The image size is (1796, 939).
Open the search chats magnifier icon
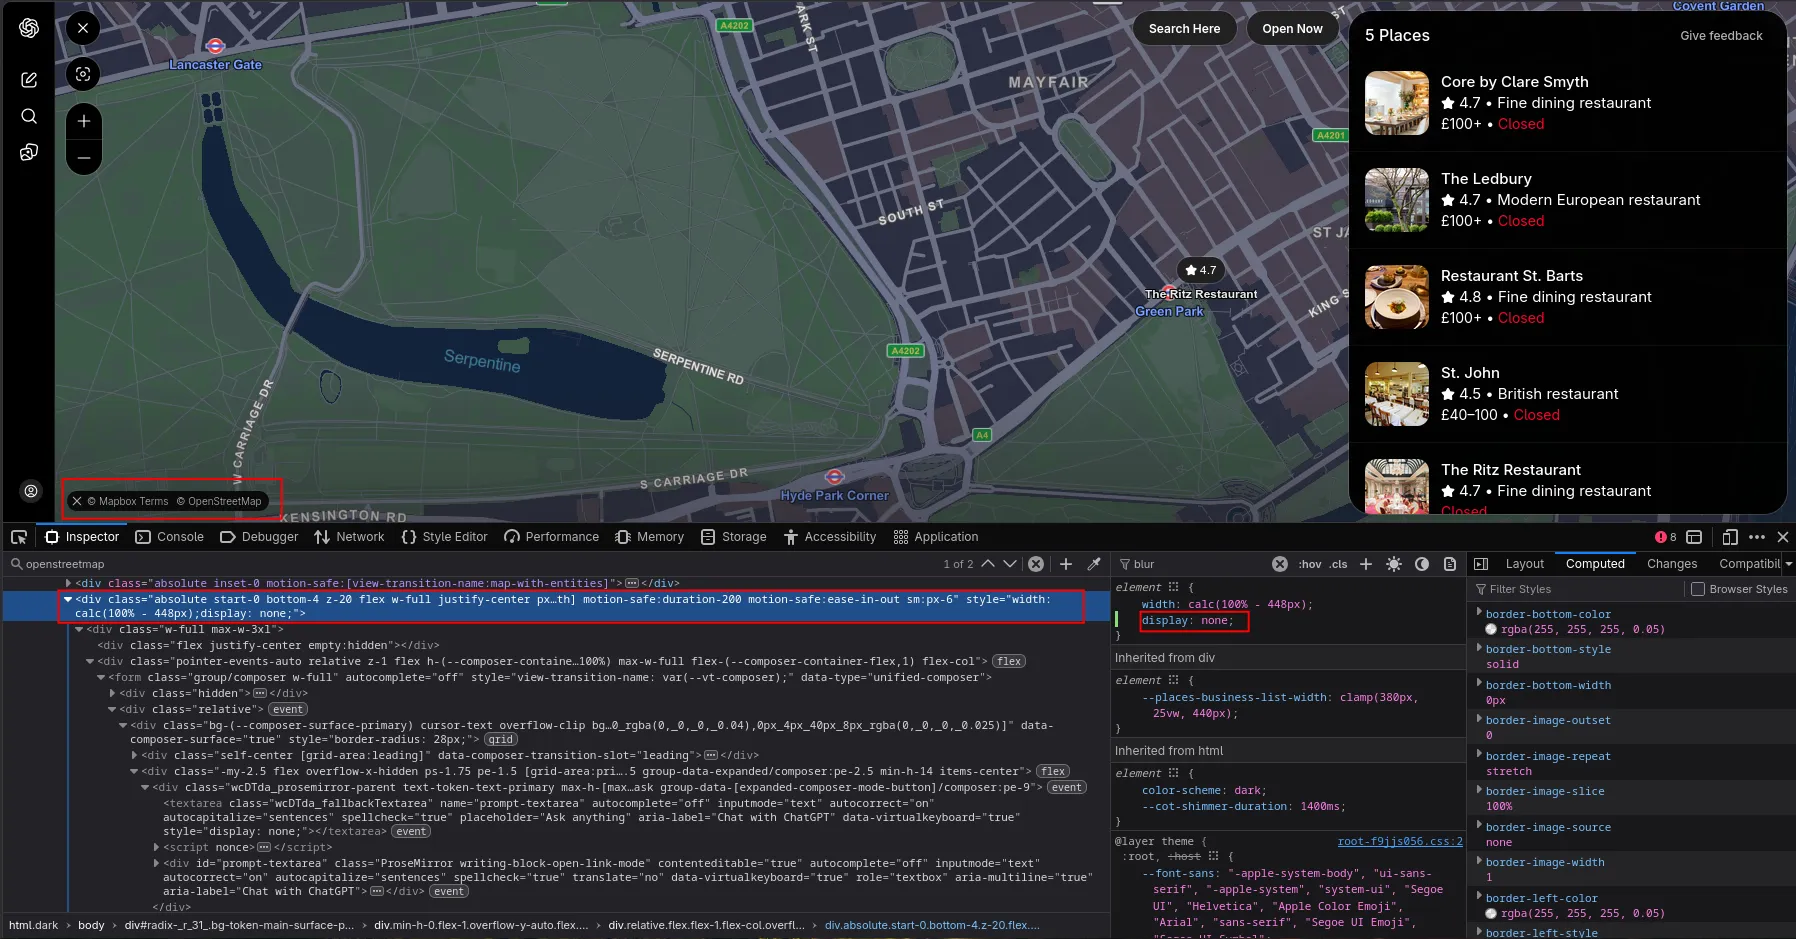click(29, 116)
